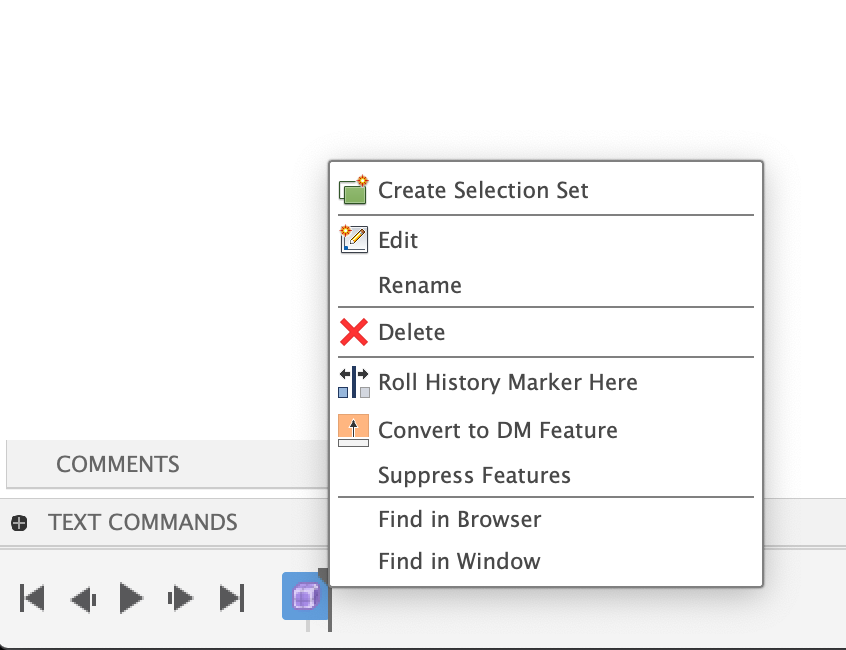Step forward one timeline feature
The image size is (846, 650).
(x=181, y=599)
